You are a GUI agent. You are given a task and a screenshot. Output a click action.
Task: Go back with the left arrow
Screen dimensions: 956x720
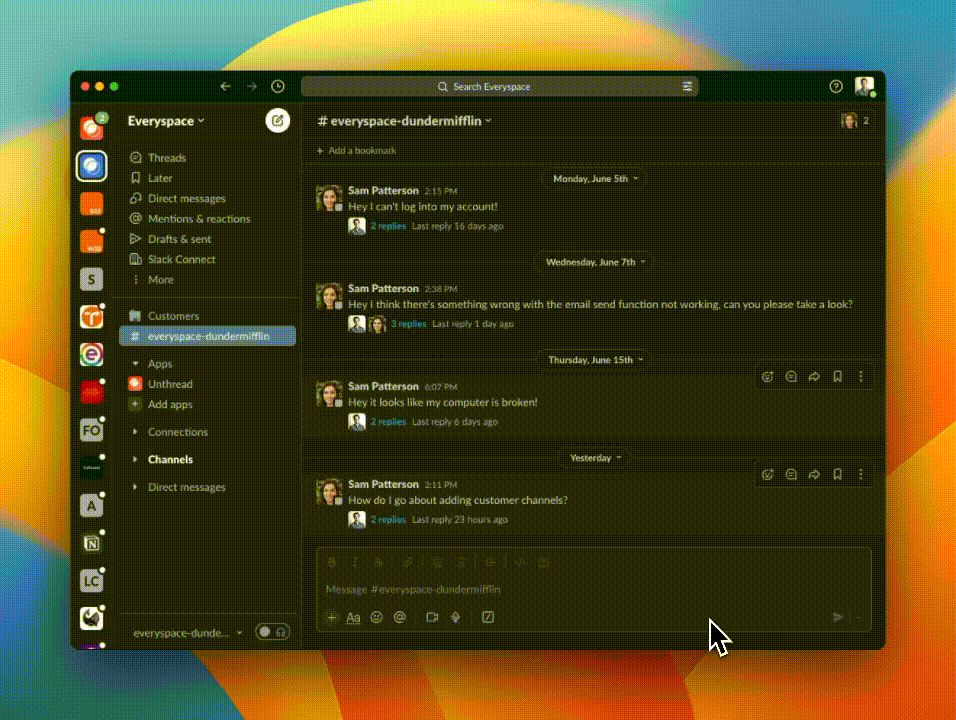tap(226, 87)
